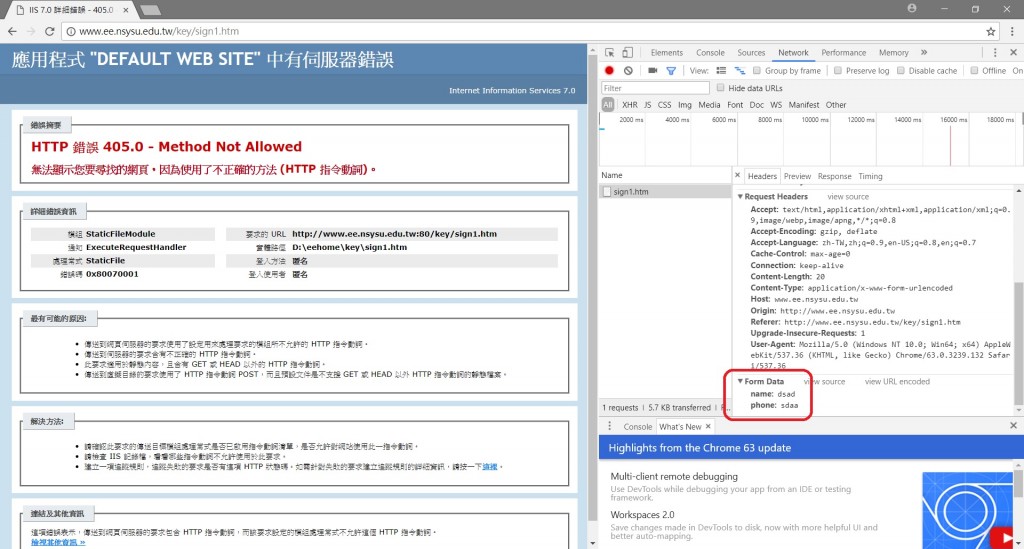Enable Group by frame checkbox
Screen dimensions: 1024x549
[x=756, y=71]
